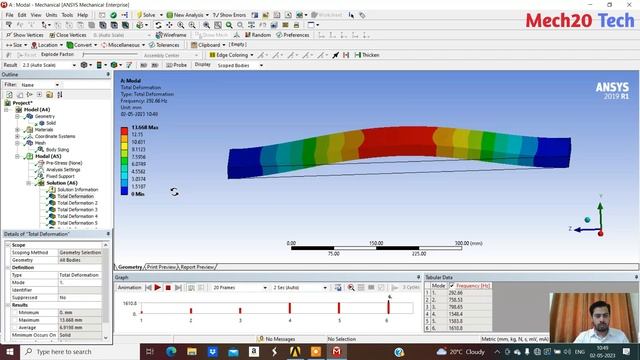Viewport: 640px width, 360px height.
Task: Select the Rotate view tool
Action: pos(158,25)
